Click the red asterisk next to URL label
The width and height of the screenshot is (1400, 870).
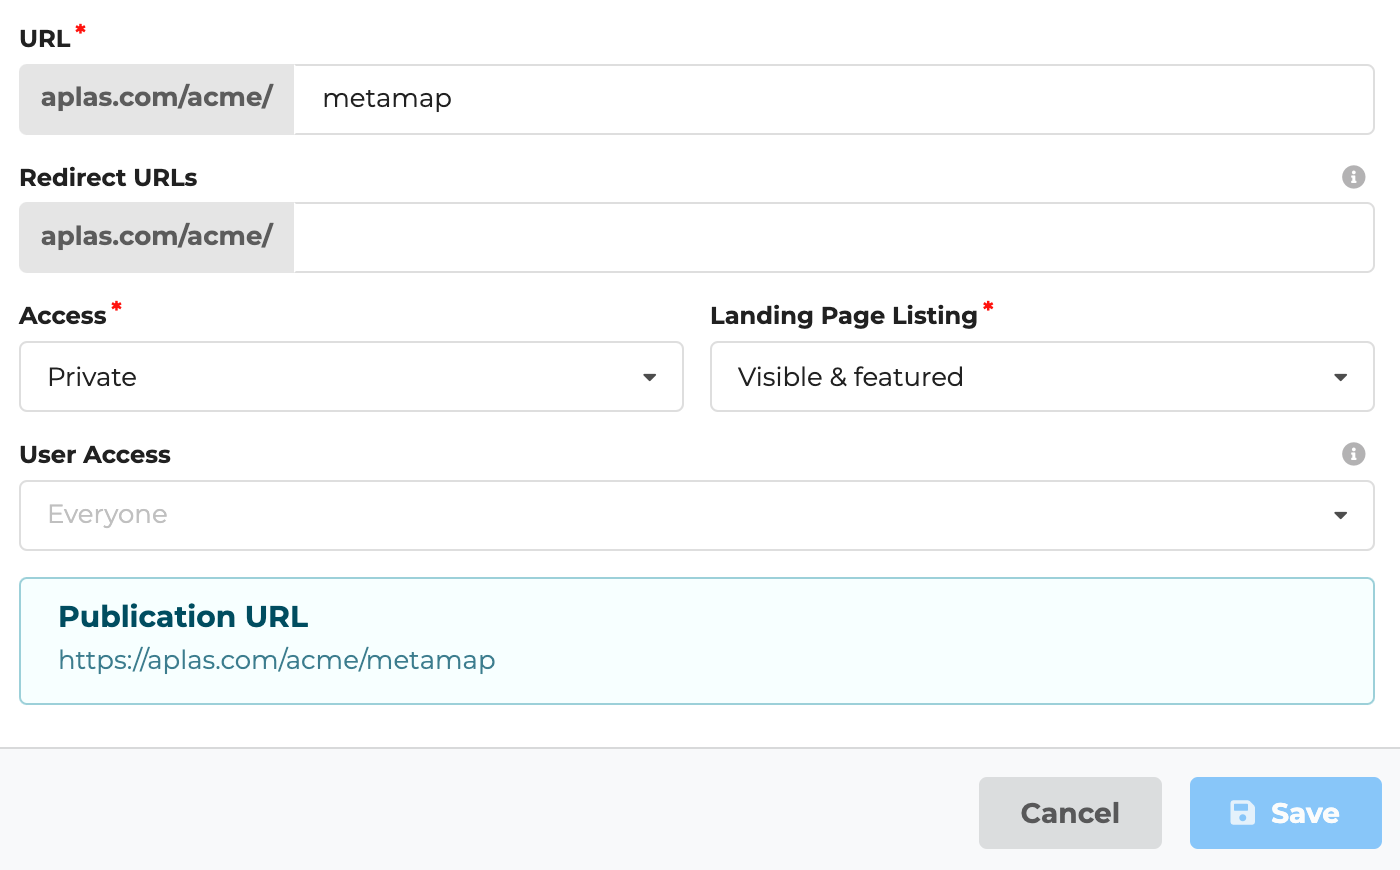(79, 30)
